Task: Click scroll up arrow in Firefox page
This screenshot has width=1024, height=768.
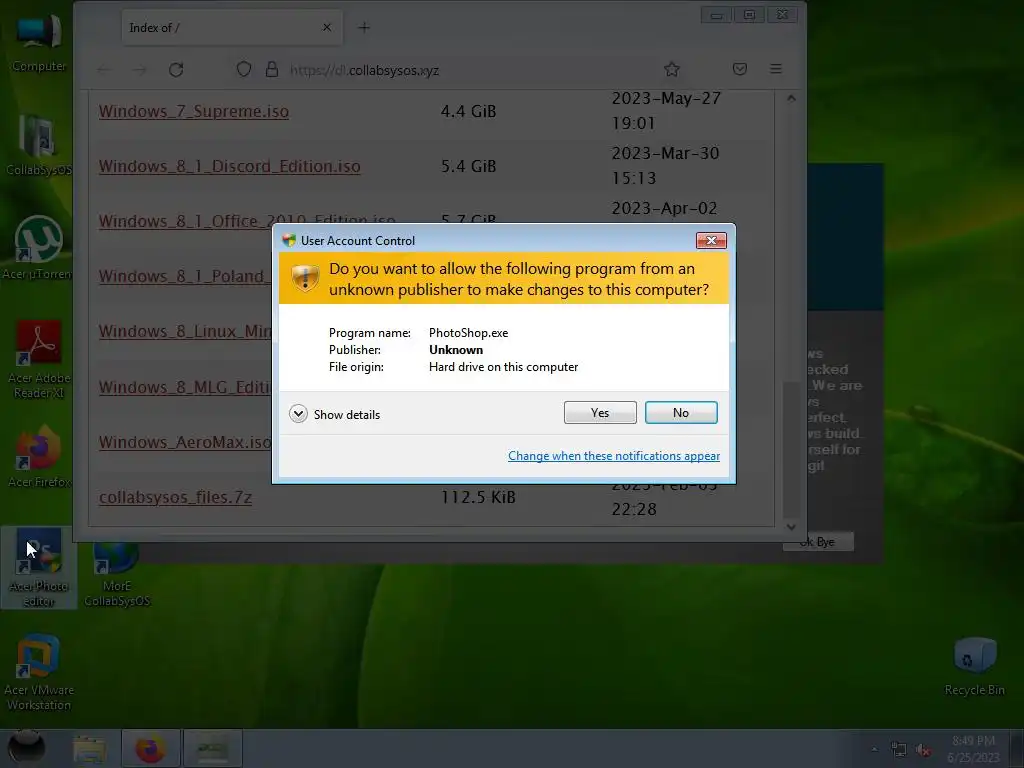Action: coord(791,99)
